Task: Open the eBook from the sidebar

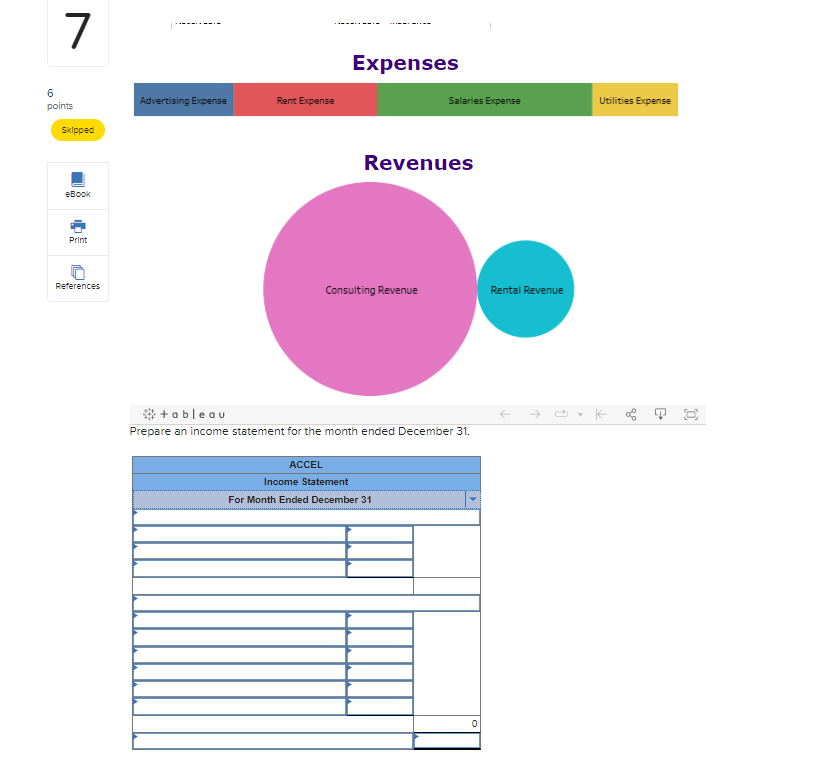Action: click(77, 185)
